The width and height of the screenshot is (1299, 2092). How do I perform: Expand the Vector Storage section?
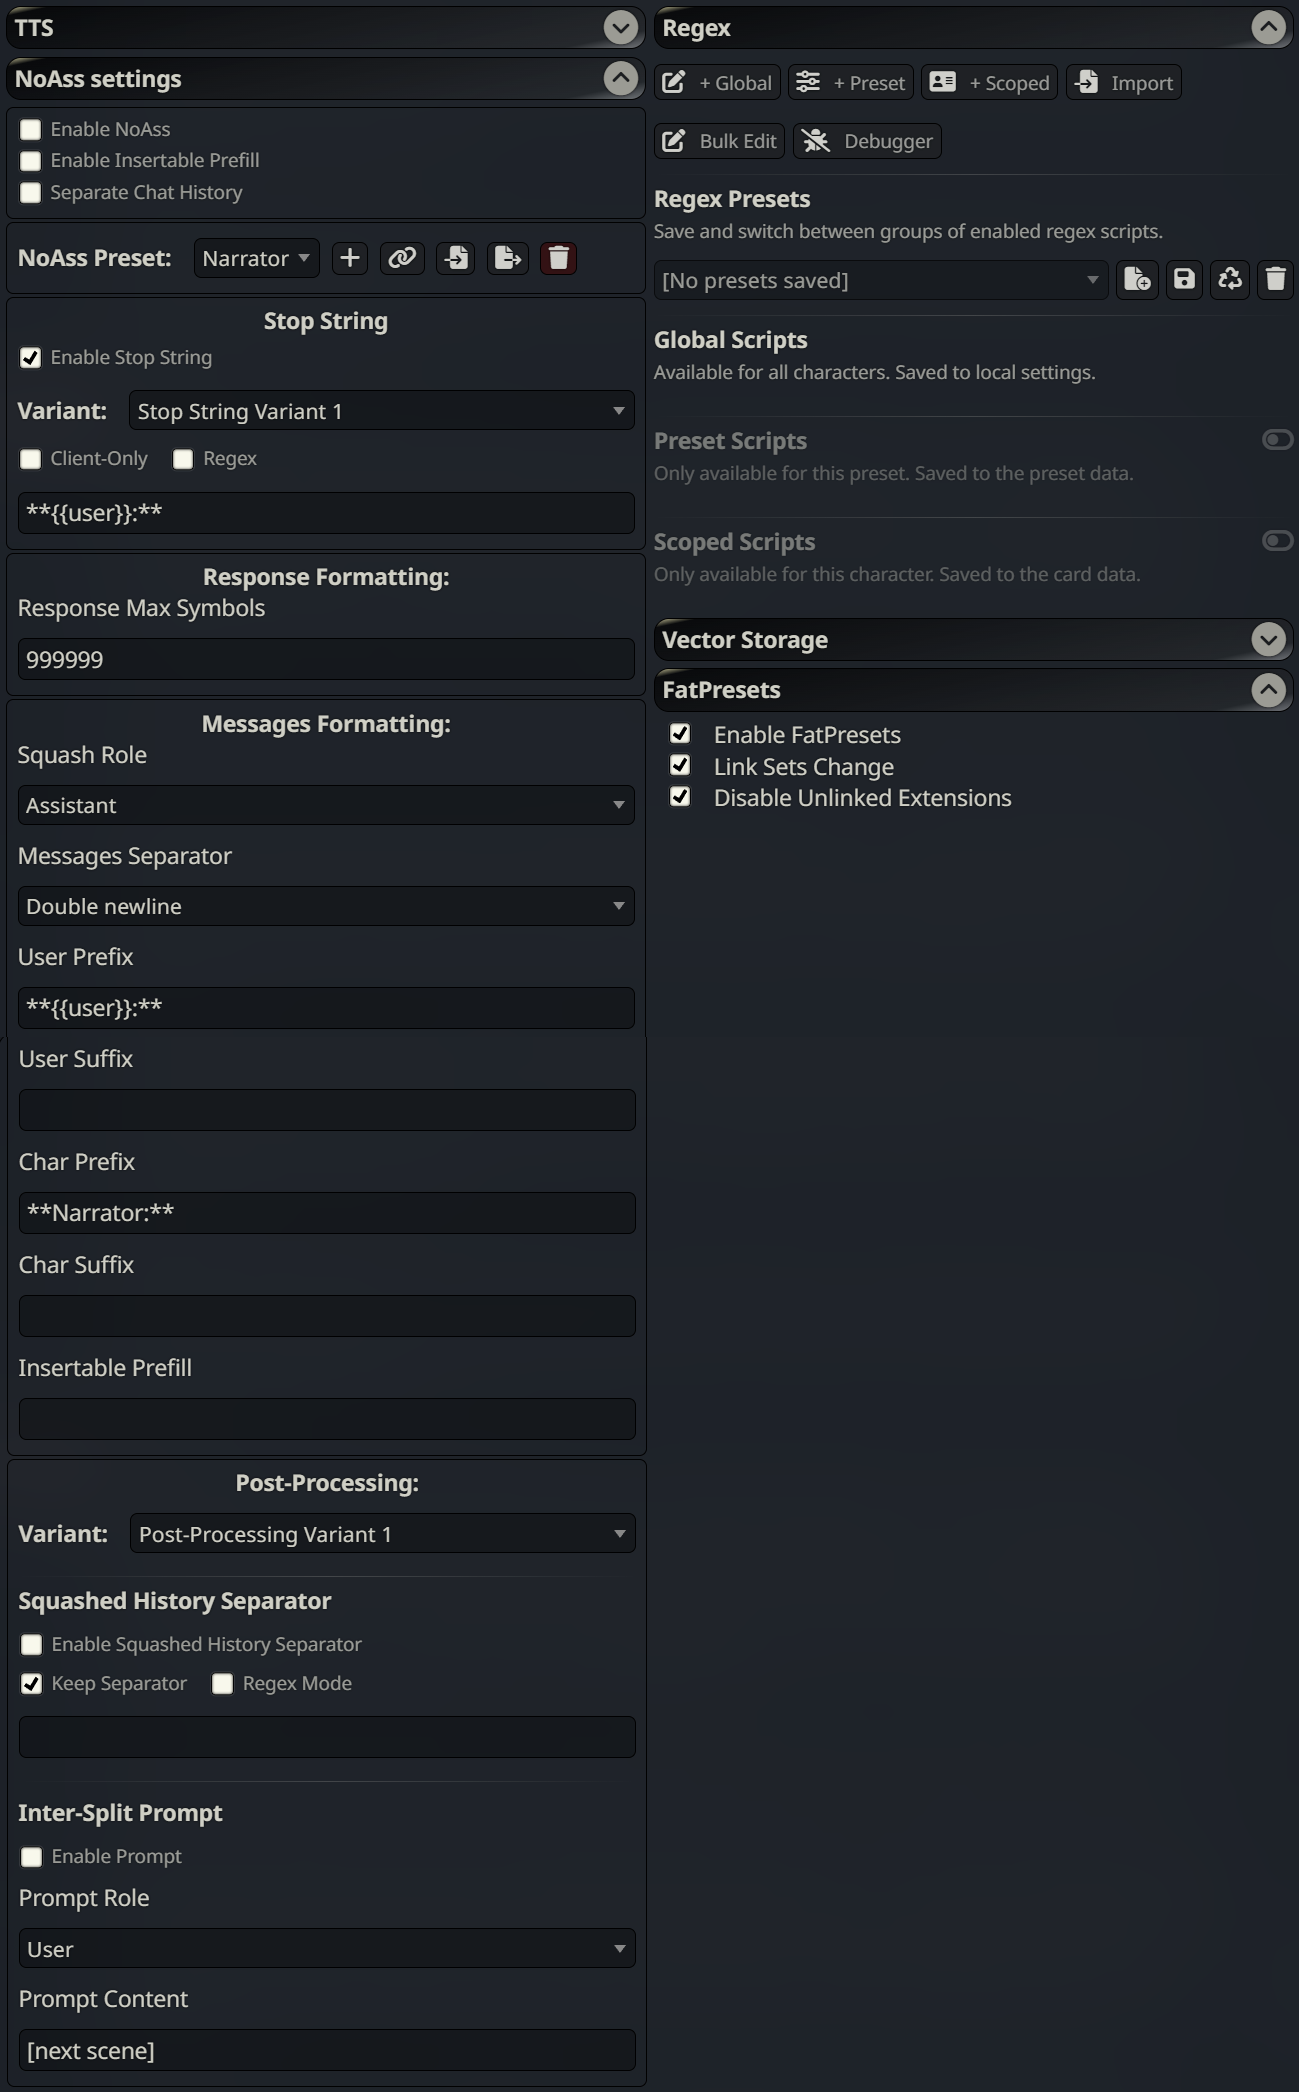1268,640
